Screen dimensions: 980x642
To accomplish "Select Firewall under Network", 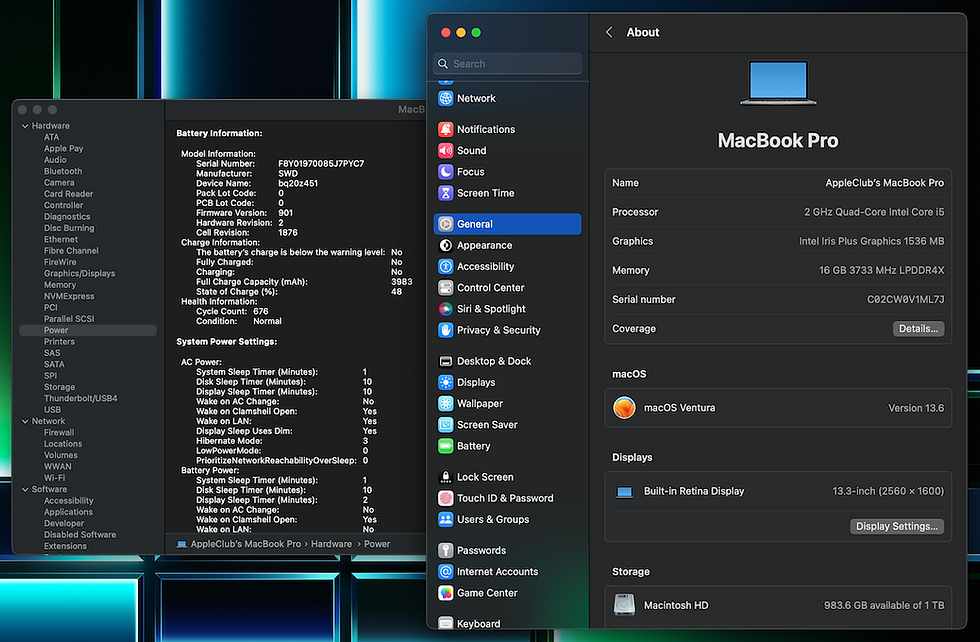I will (x=59, y=433).
